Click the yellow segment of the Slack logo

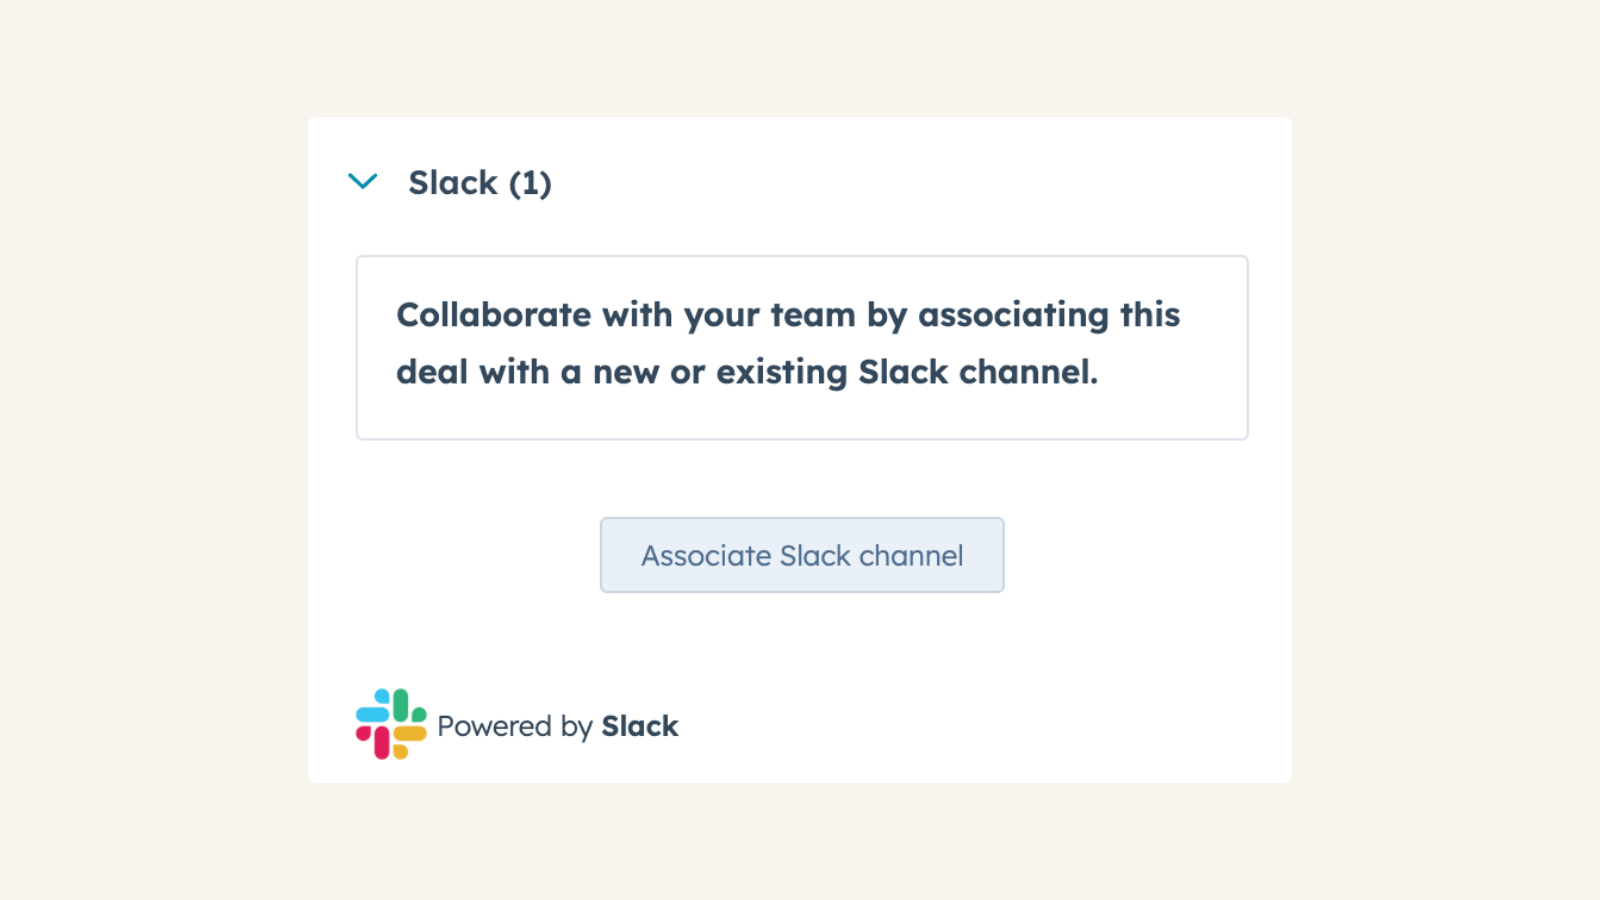[x=411, y=733]
